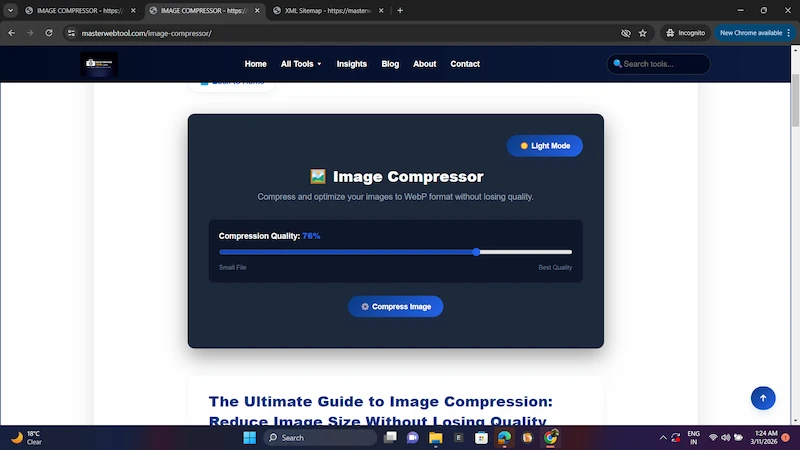Open a new tab with plus icon
The width and height of the screenshot is (800, 450).
pos(400,10)
